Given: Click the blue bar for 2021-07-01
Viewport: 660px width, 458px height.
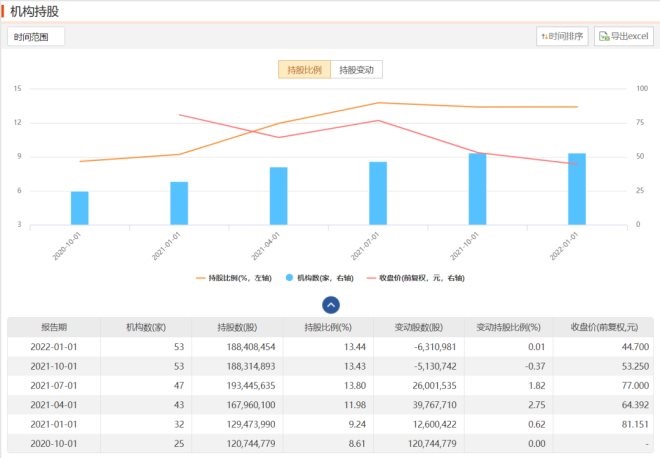Looking at the screenshot, I should tap(378, 193).
